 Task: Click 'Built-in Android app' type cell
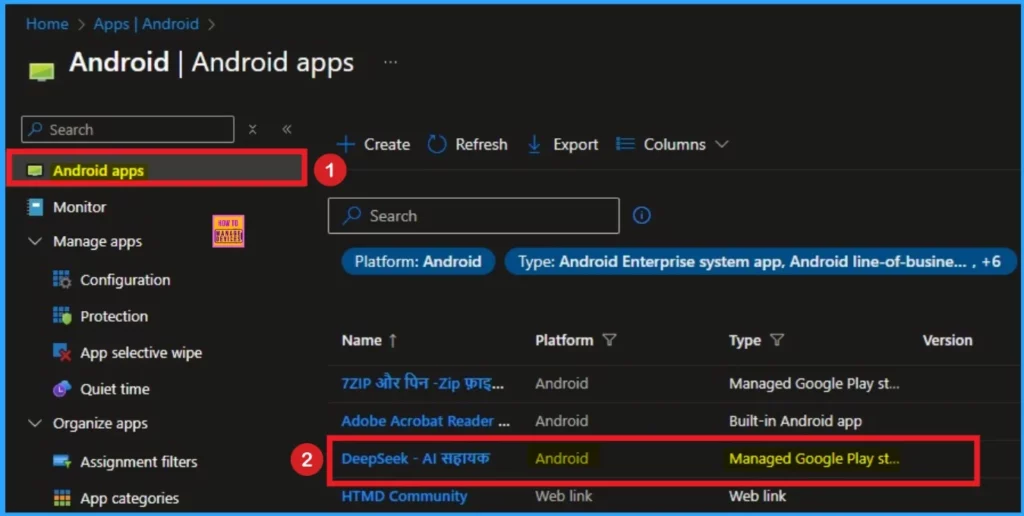795,421
